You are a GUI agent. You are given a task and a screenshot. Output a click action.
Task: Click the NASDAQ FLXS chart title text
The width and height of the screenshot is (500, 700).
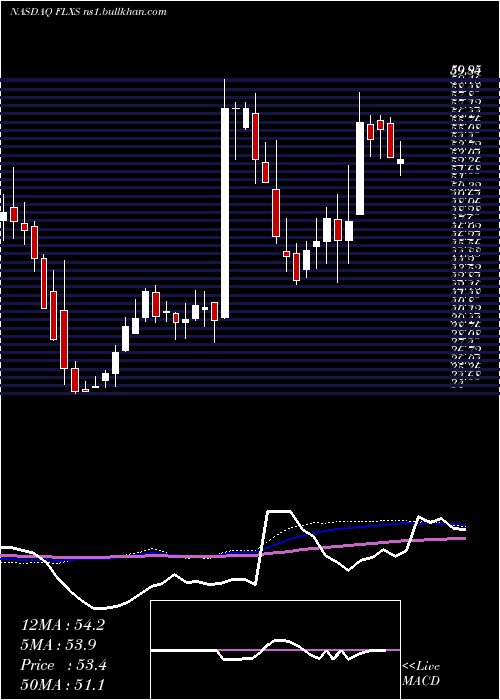[88, 12]
